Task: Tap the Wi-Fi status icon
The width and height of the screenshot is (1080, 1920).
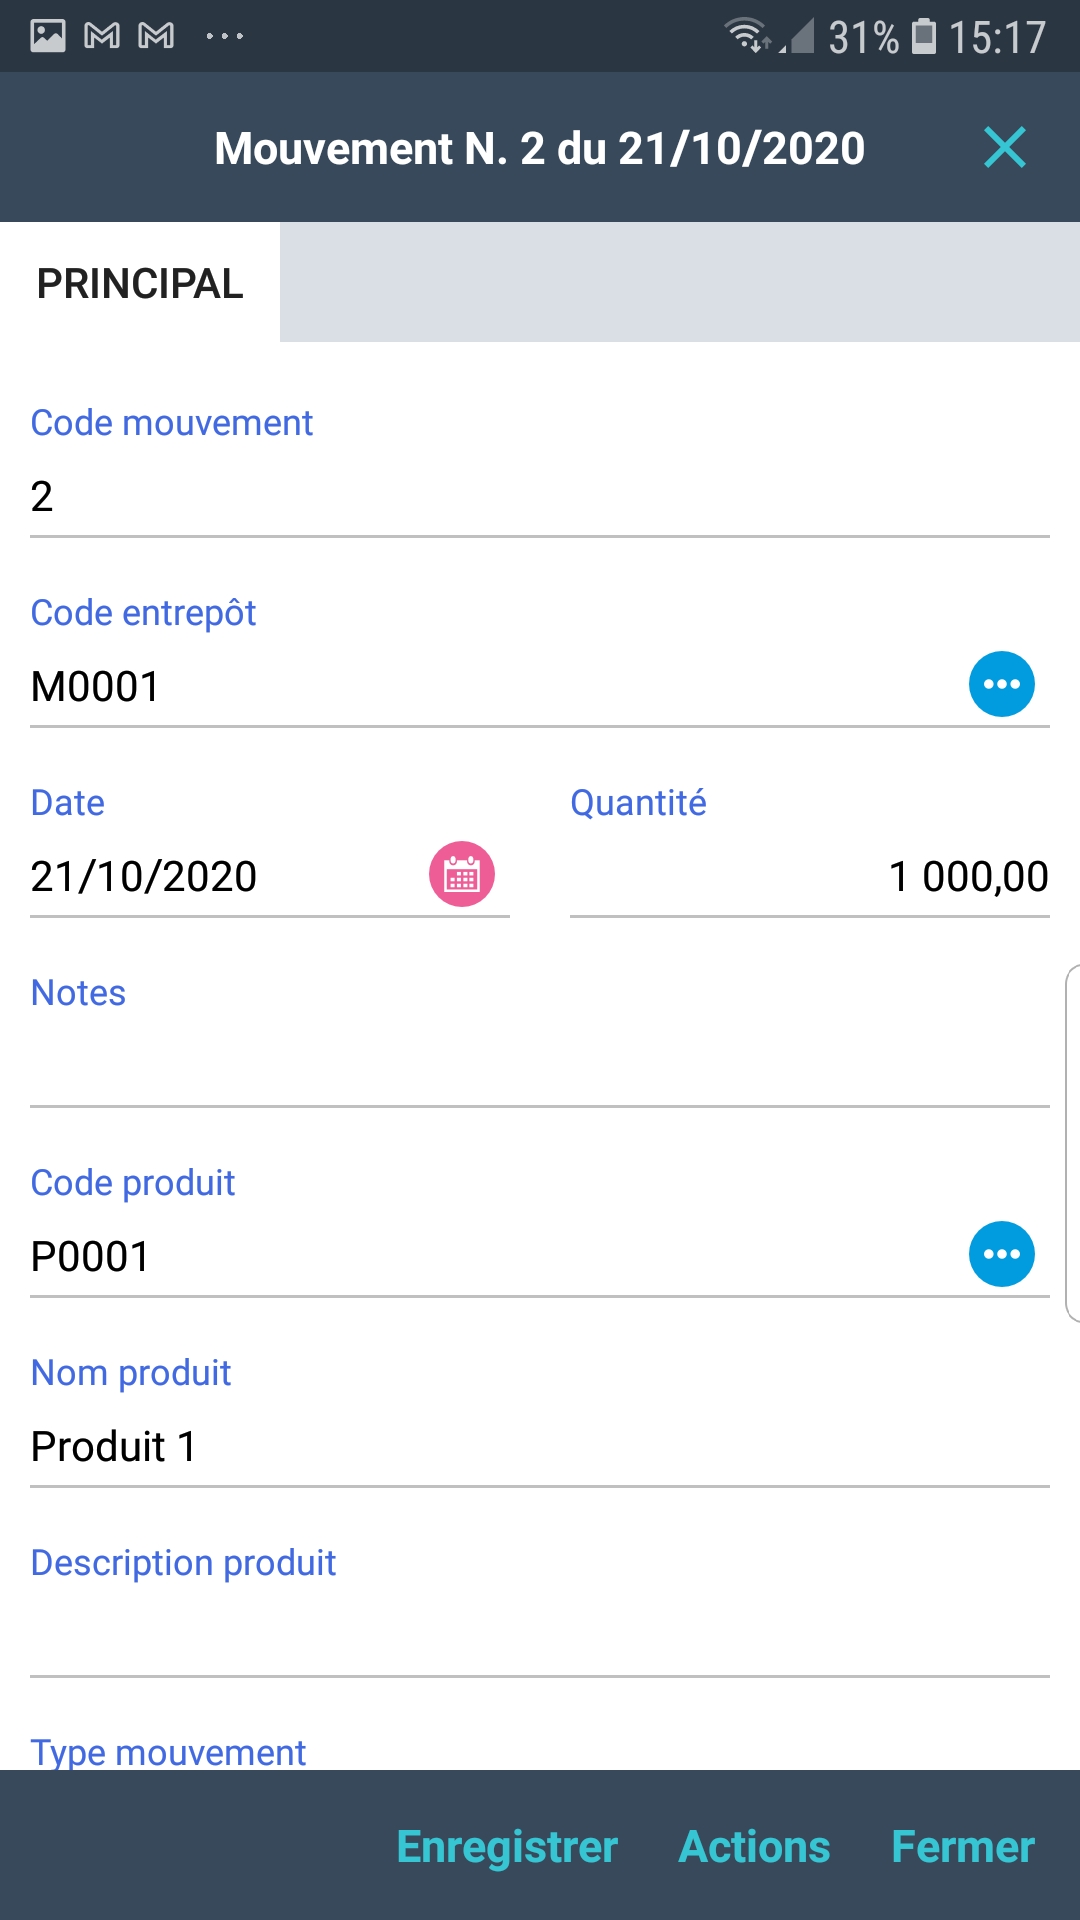Action: click(745, 36)
